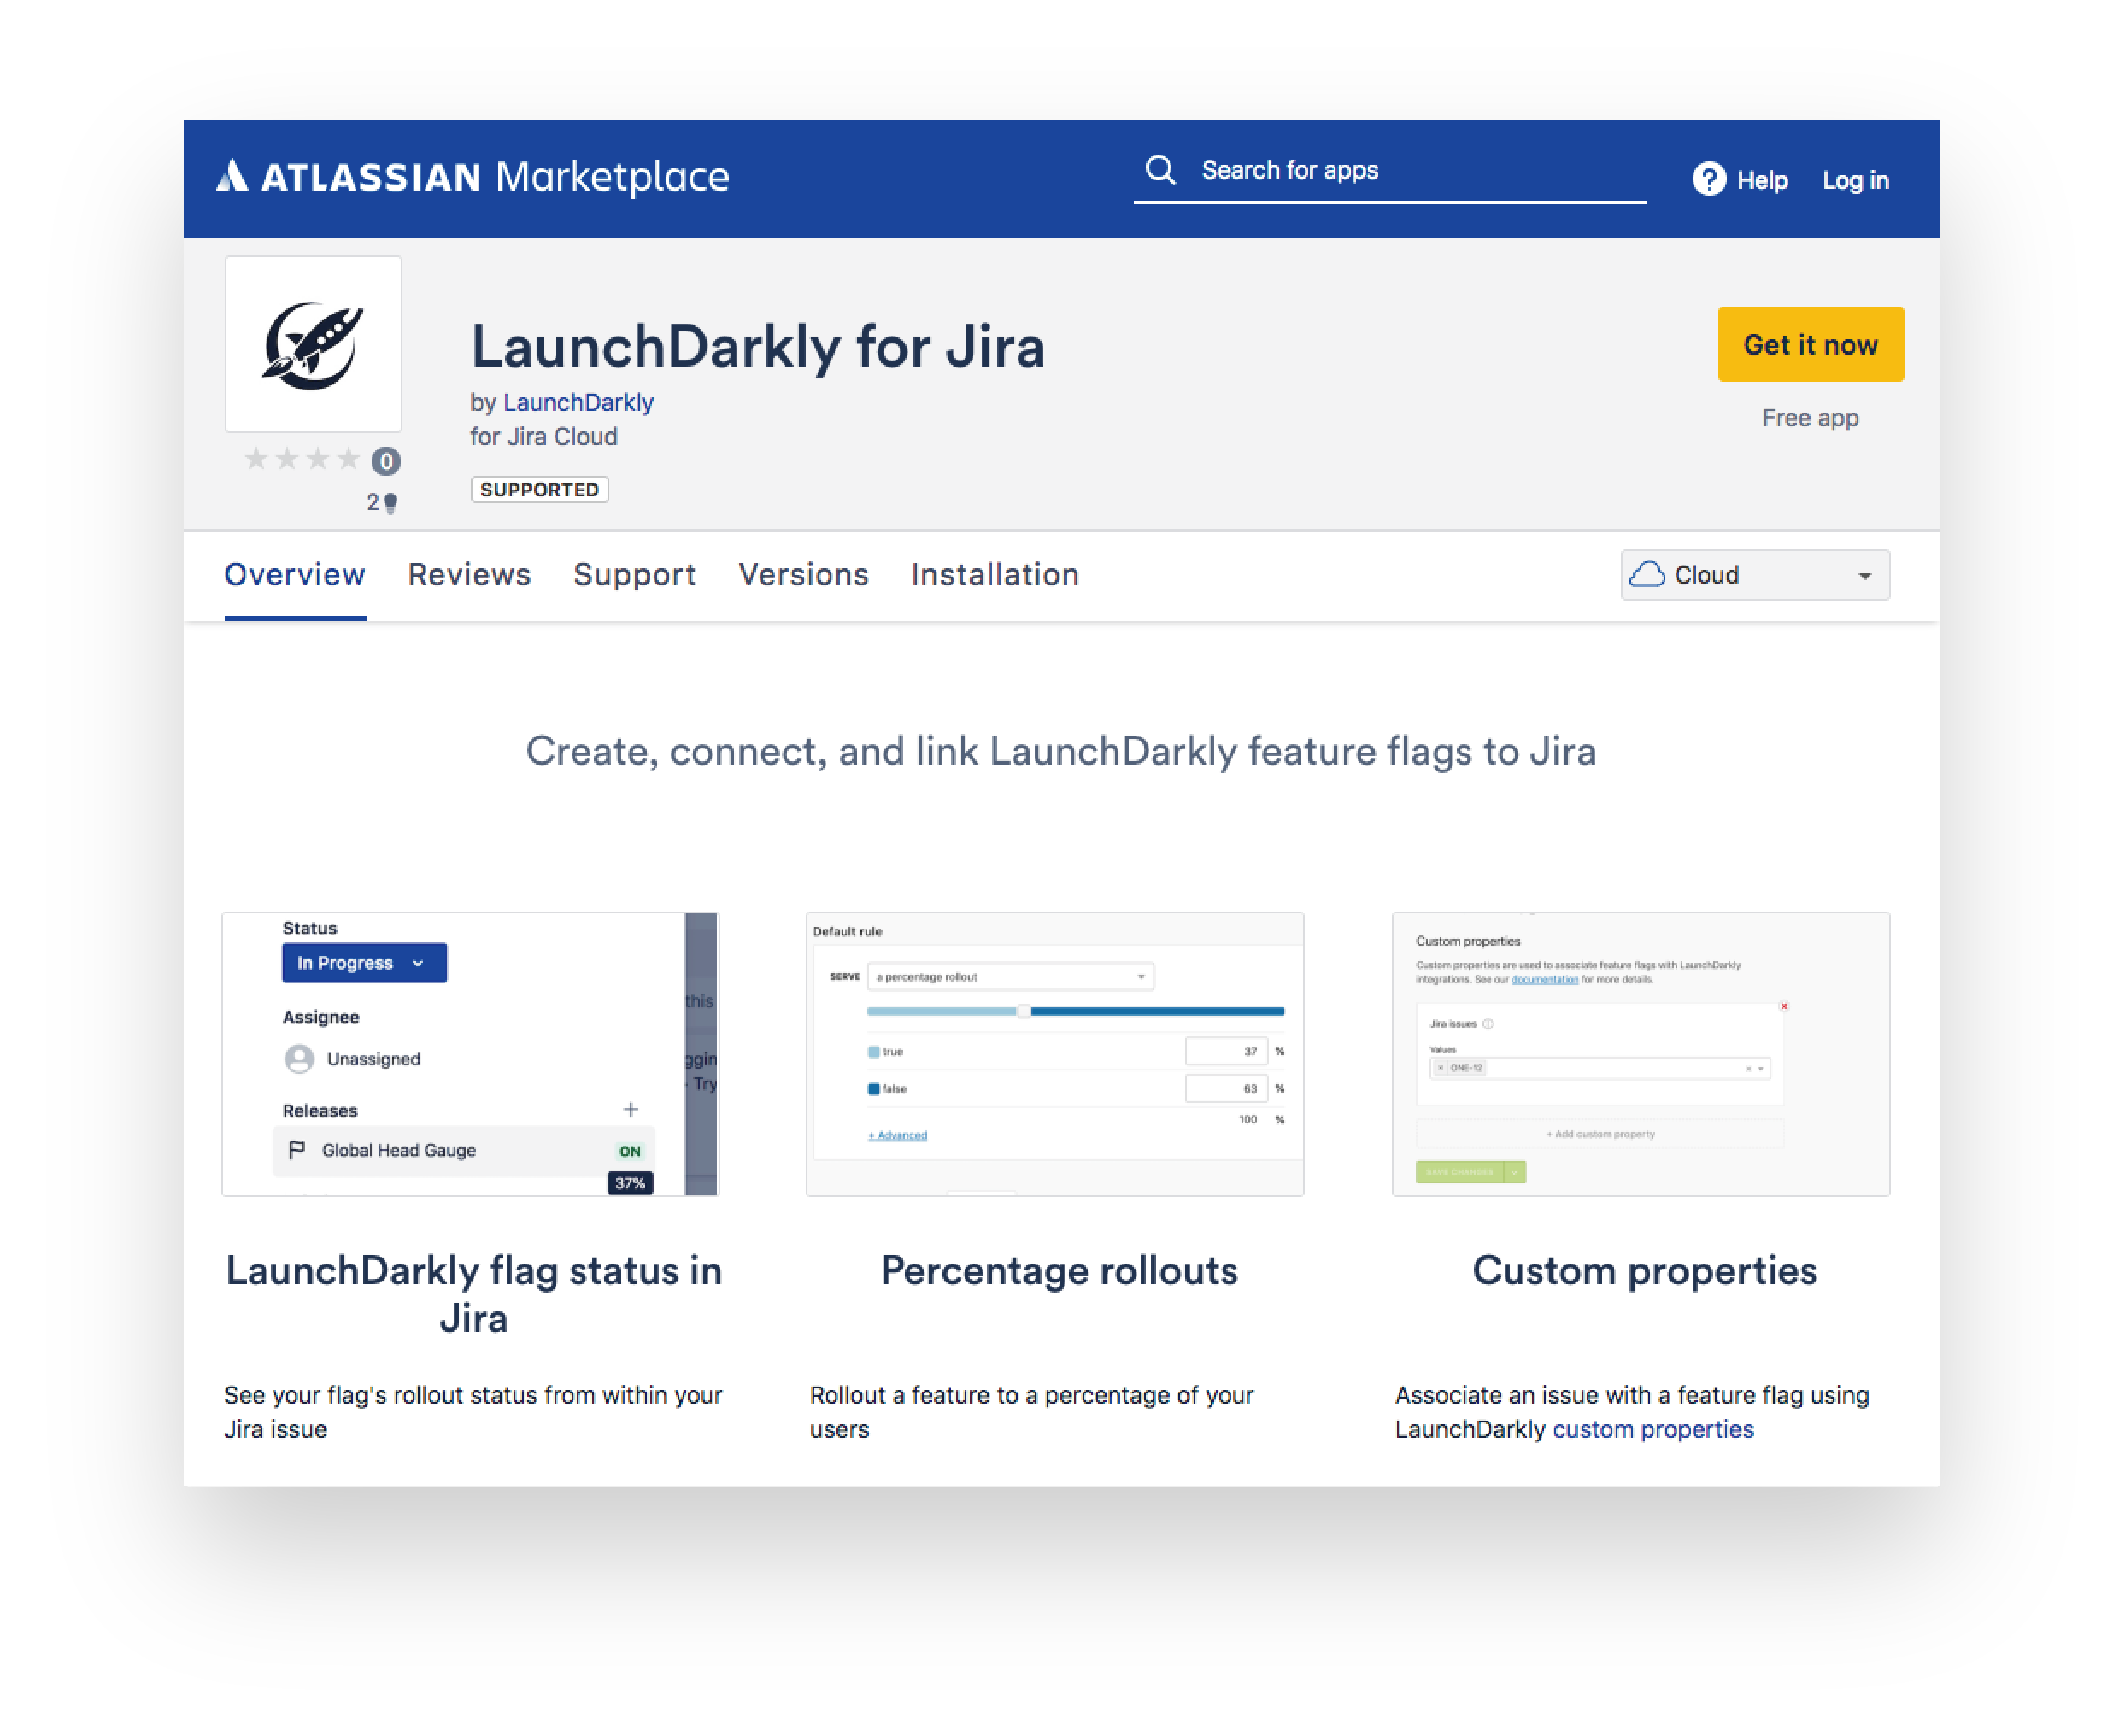Switch to the Reviews tab

coord(468,575)
